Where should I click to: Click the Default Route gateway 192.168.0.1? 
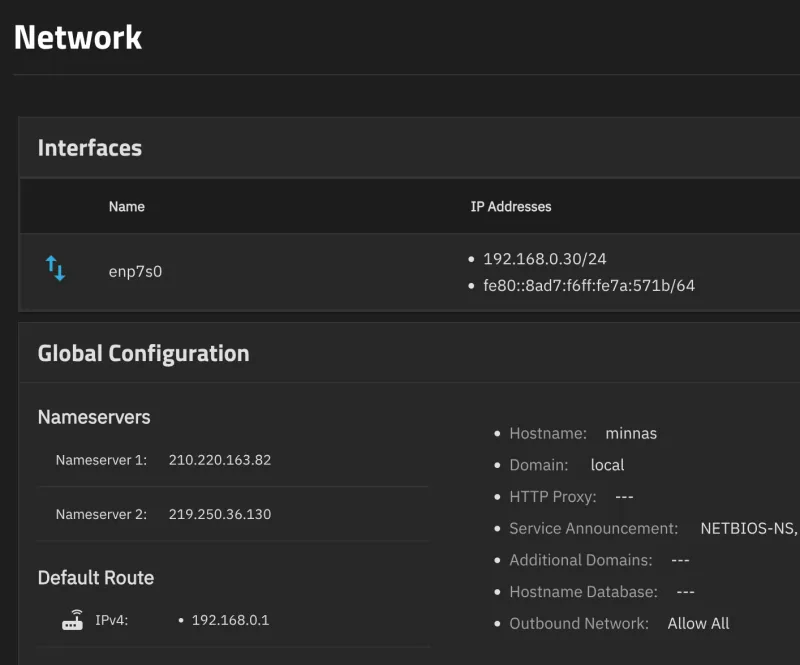[230, 620]
